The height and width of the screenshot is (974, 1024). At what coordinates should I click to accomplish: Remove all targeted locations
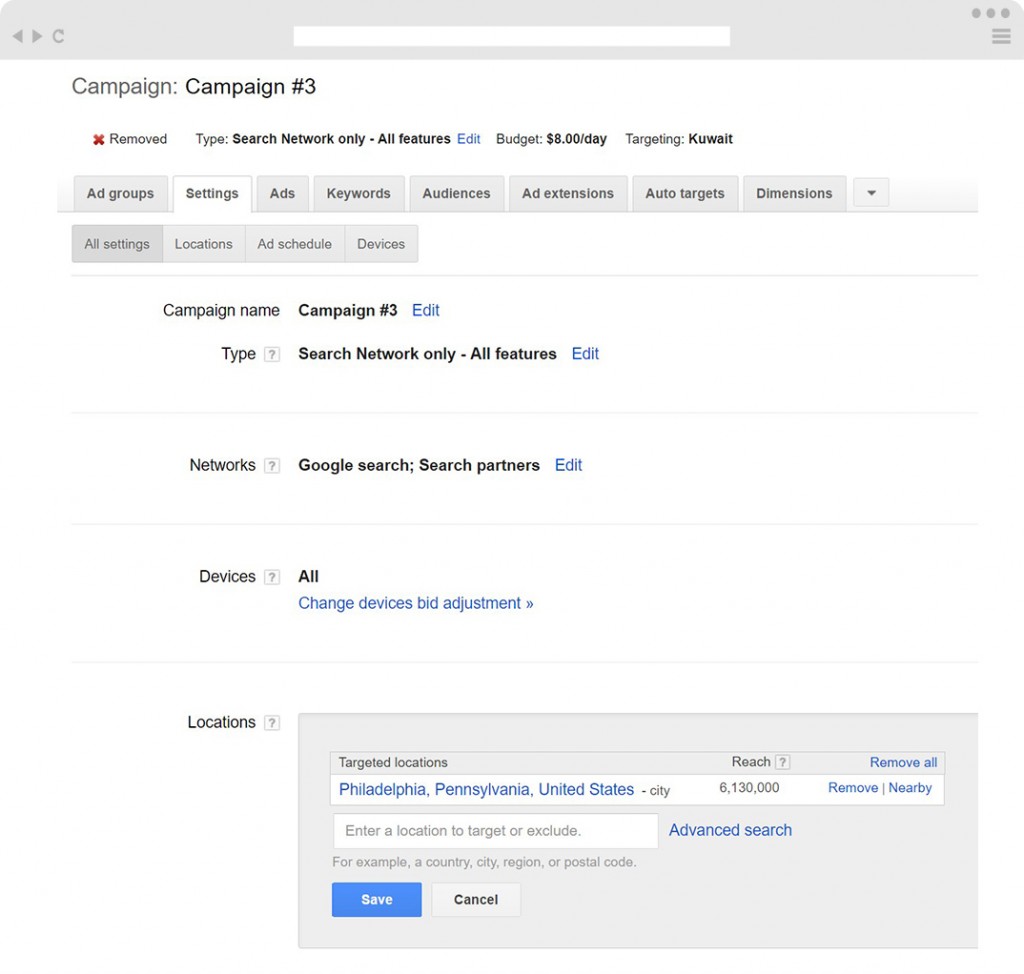[x=903, y=762]
